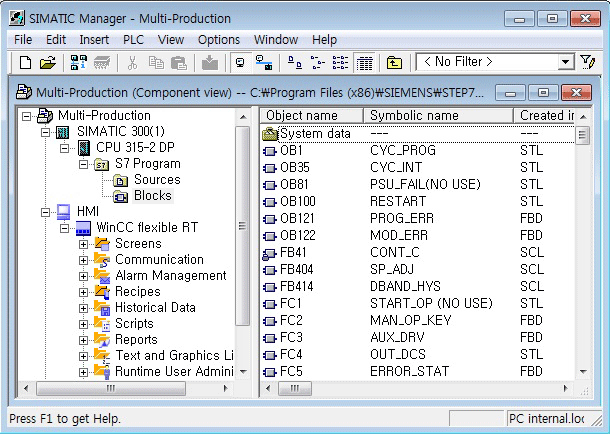Click the filter edit funnel icon
The height and width of the screenshot is (434, 610).
587,62
